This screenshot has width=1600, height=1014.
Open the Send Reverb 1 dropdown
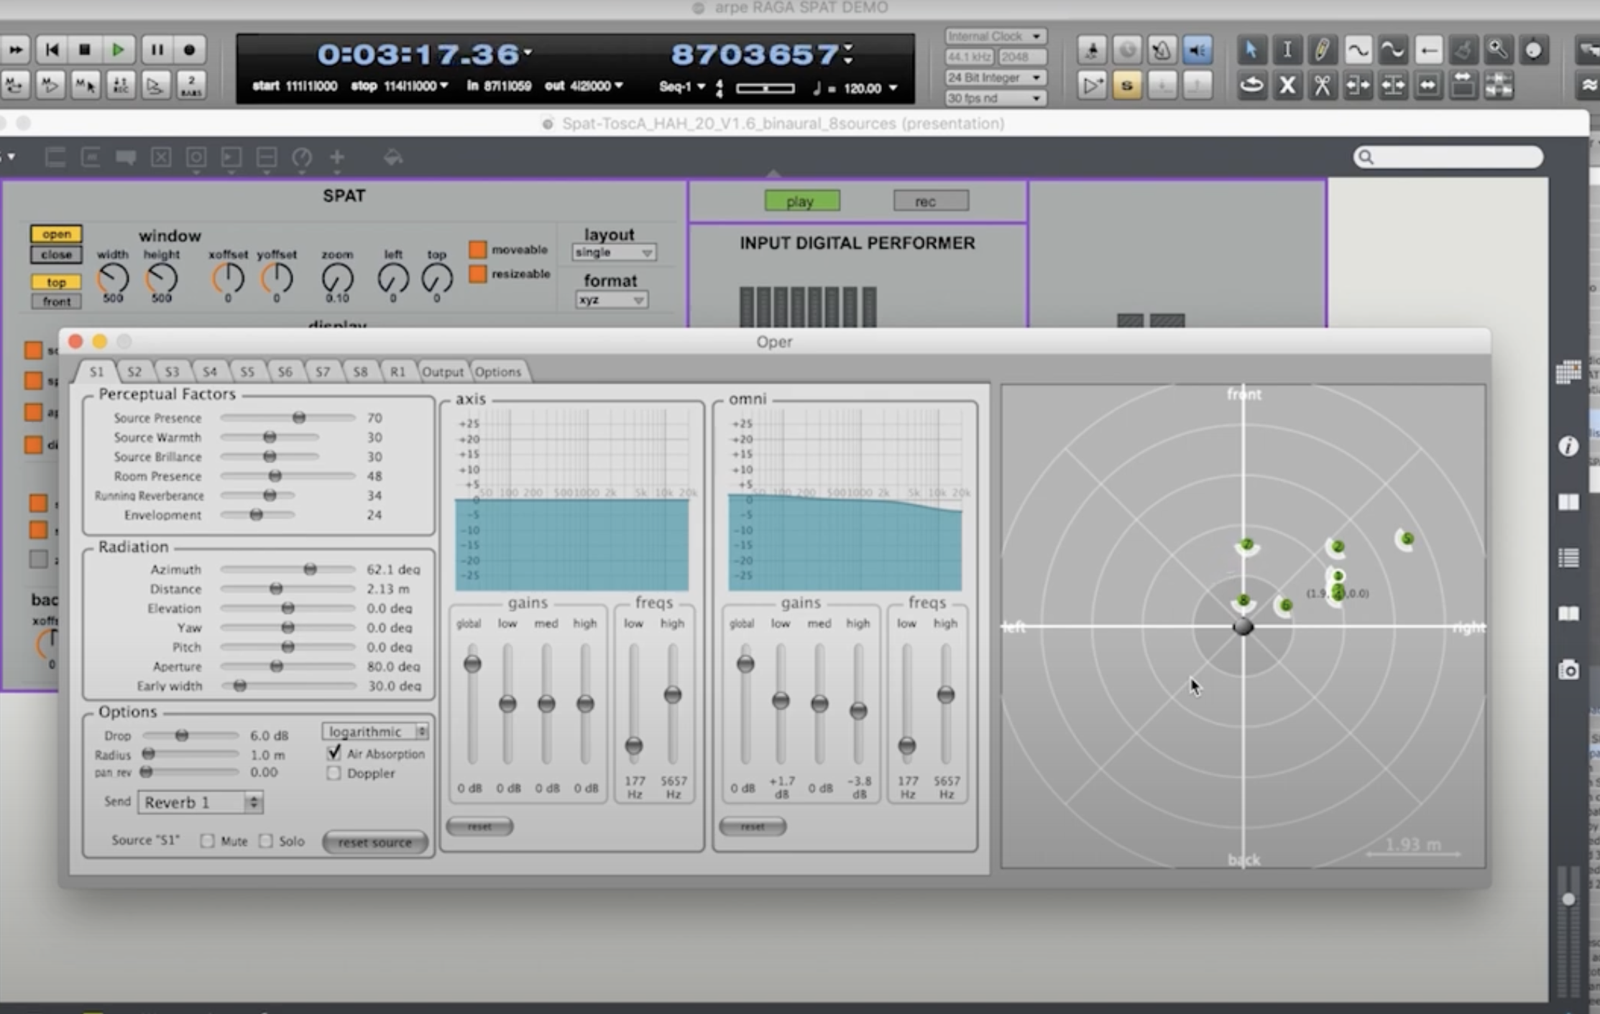(200, 802)
